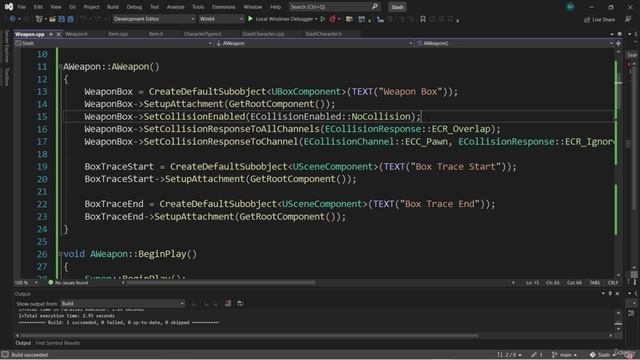Select the Output bottom tab
Image resolution: width=640 pixels, height=360 pixels.
click(23, 343)
